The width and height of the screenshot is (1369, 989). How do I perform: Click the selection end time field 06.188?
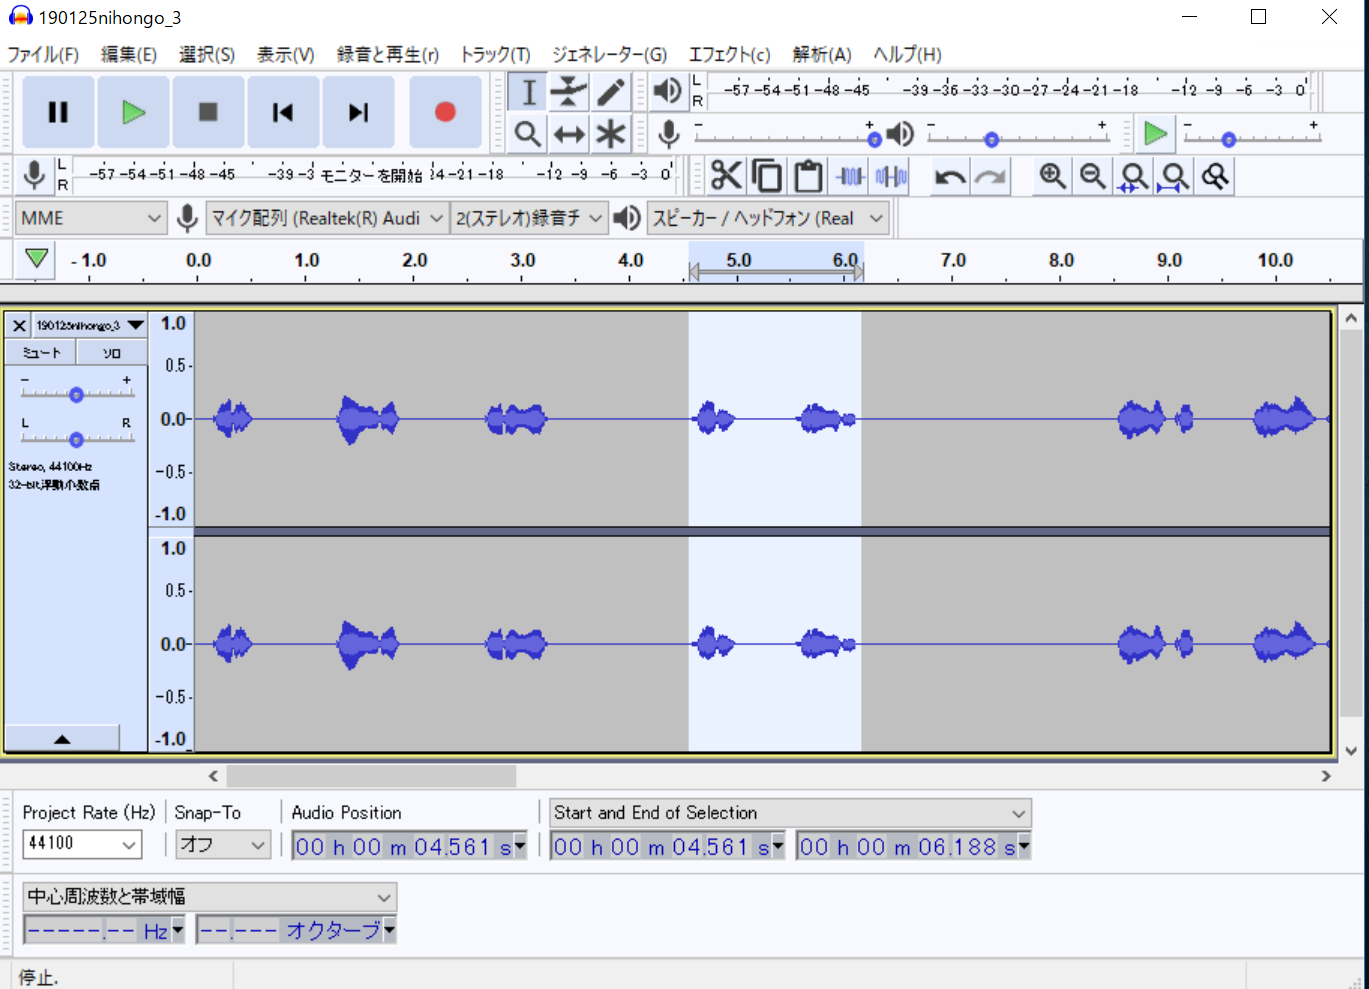pyautogui.click(x=914, y=847)
